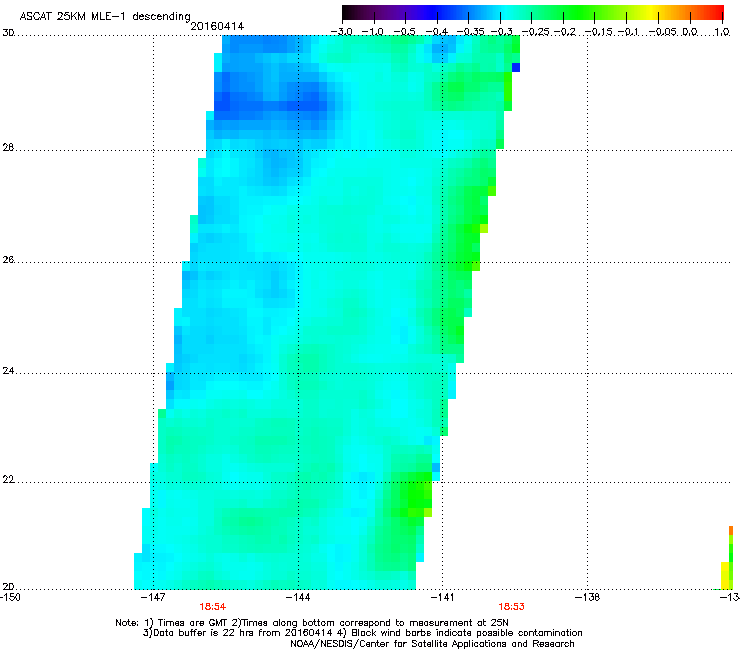Click the colorbar value -0.1
The width and height of the screenshot is (740, 650).
click(628, 32)
